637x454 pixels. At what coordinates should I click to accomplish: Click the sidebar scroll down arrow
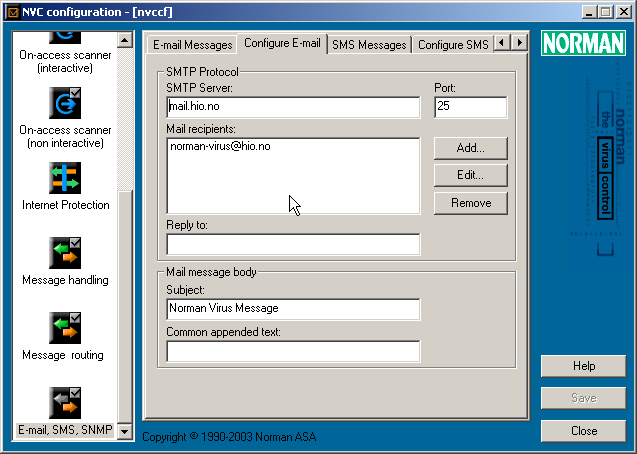125,432
